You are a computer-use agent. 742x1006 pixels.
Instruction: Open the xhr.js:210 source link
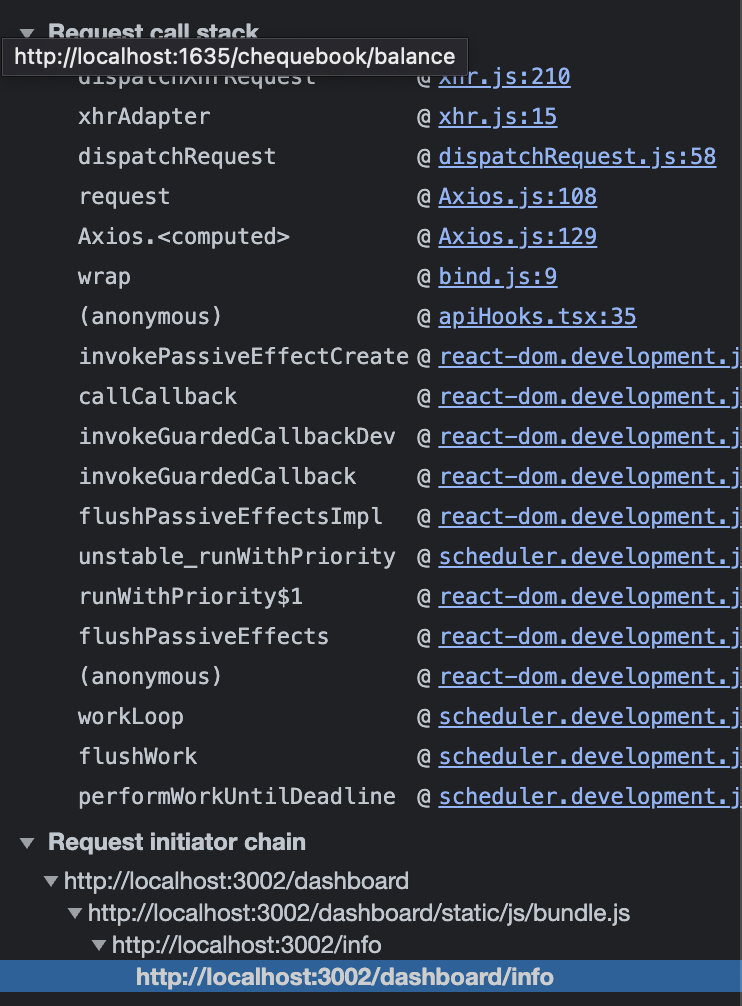click(x=504, y=77)
